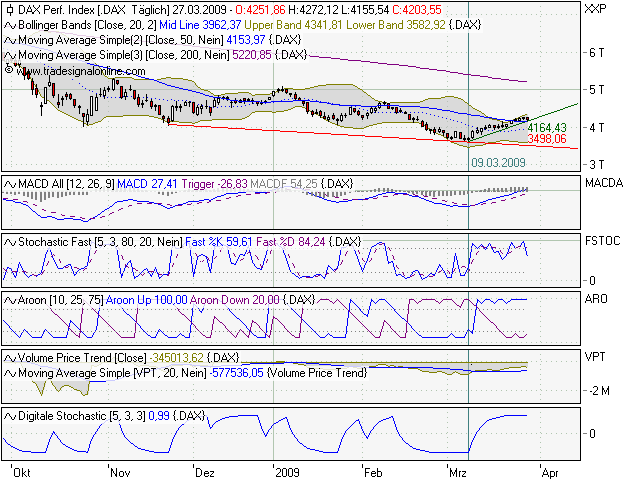Click the MACD 27,41 value
640x480 pixels.
coord(147,184)
